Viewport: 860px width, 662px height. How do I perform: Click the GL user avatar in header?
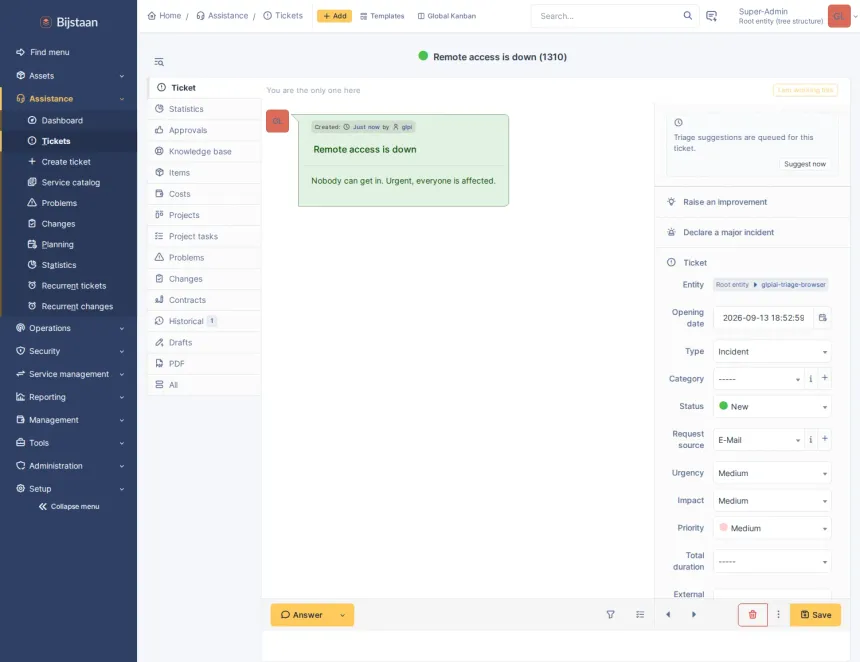coord(839,16)
